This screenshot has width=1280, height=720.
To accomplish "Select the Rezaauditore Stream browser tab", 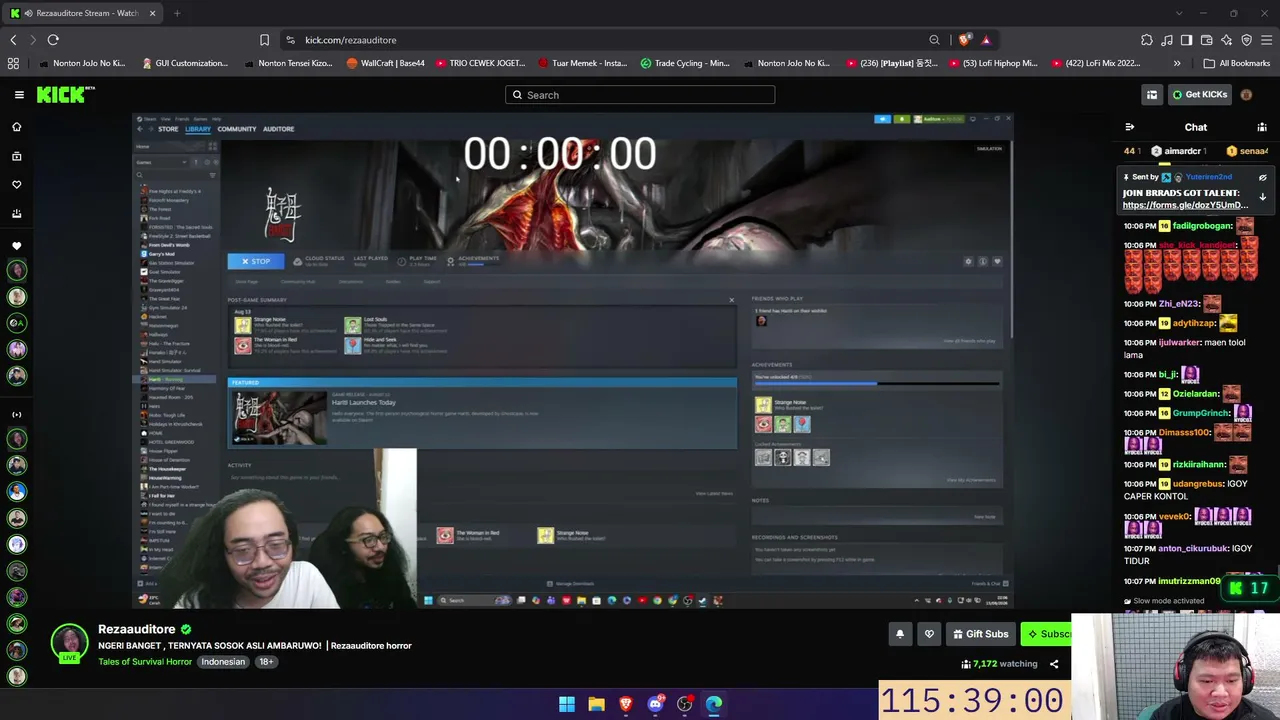I will 85,13.
